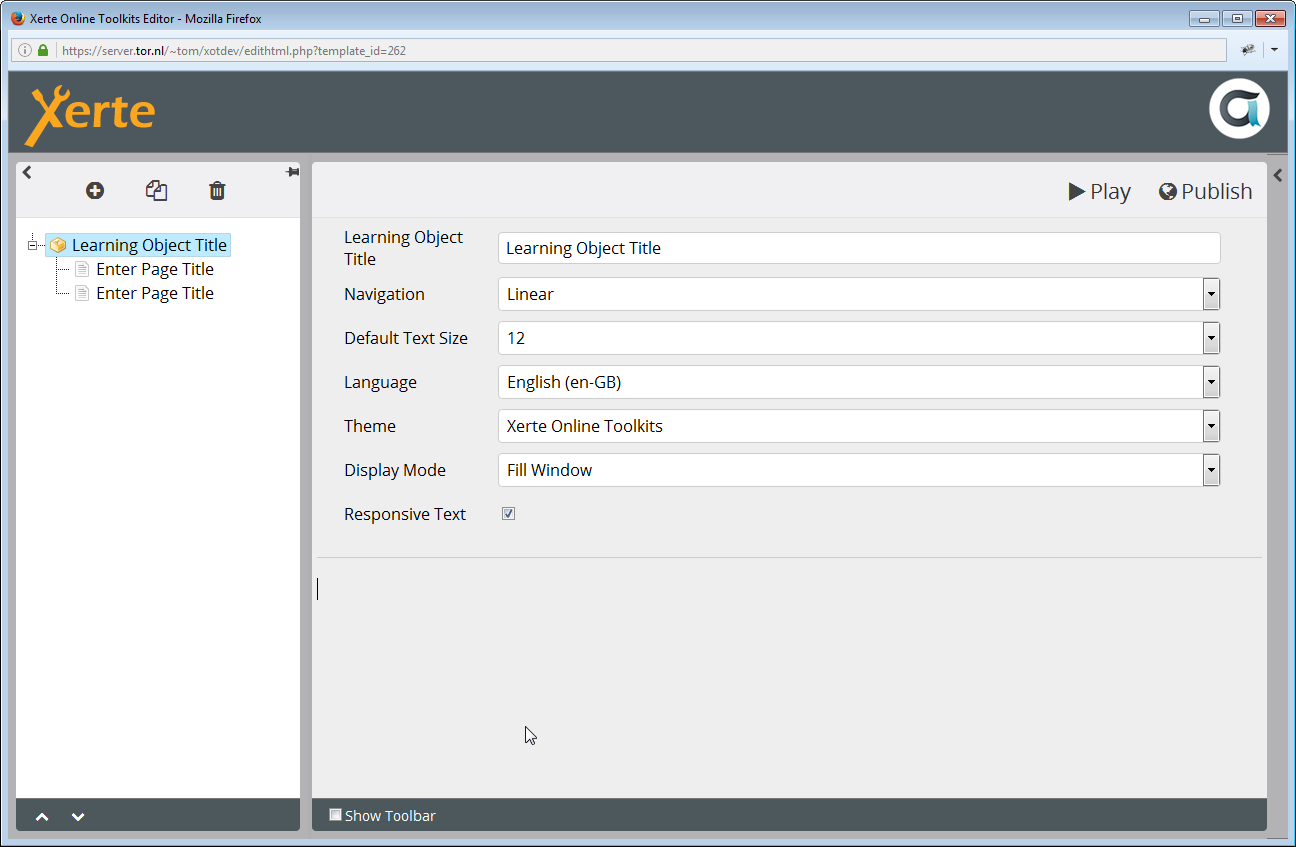Image resolution: width=1296 pixels, height=847 pixels.
Task: Click the Navigation label
Action: [384, 294]
